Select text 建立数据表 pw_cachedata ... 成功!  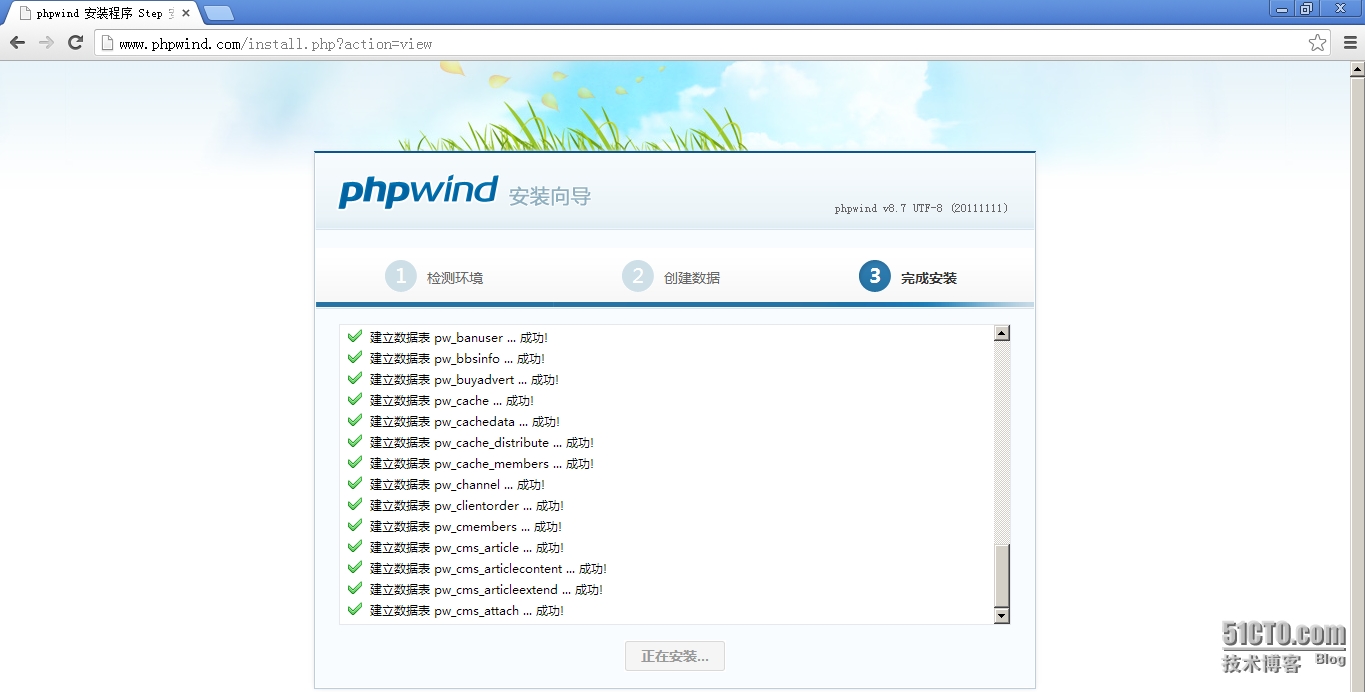pos(465,422)
